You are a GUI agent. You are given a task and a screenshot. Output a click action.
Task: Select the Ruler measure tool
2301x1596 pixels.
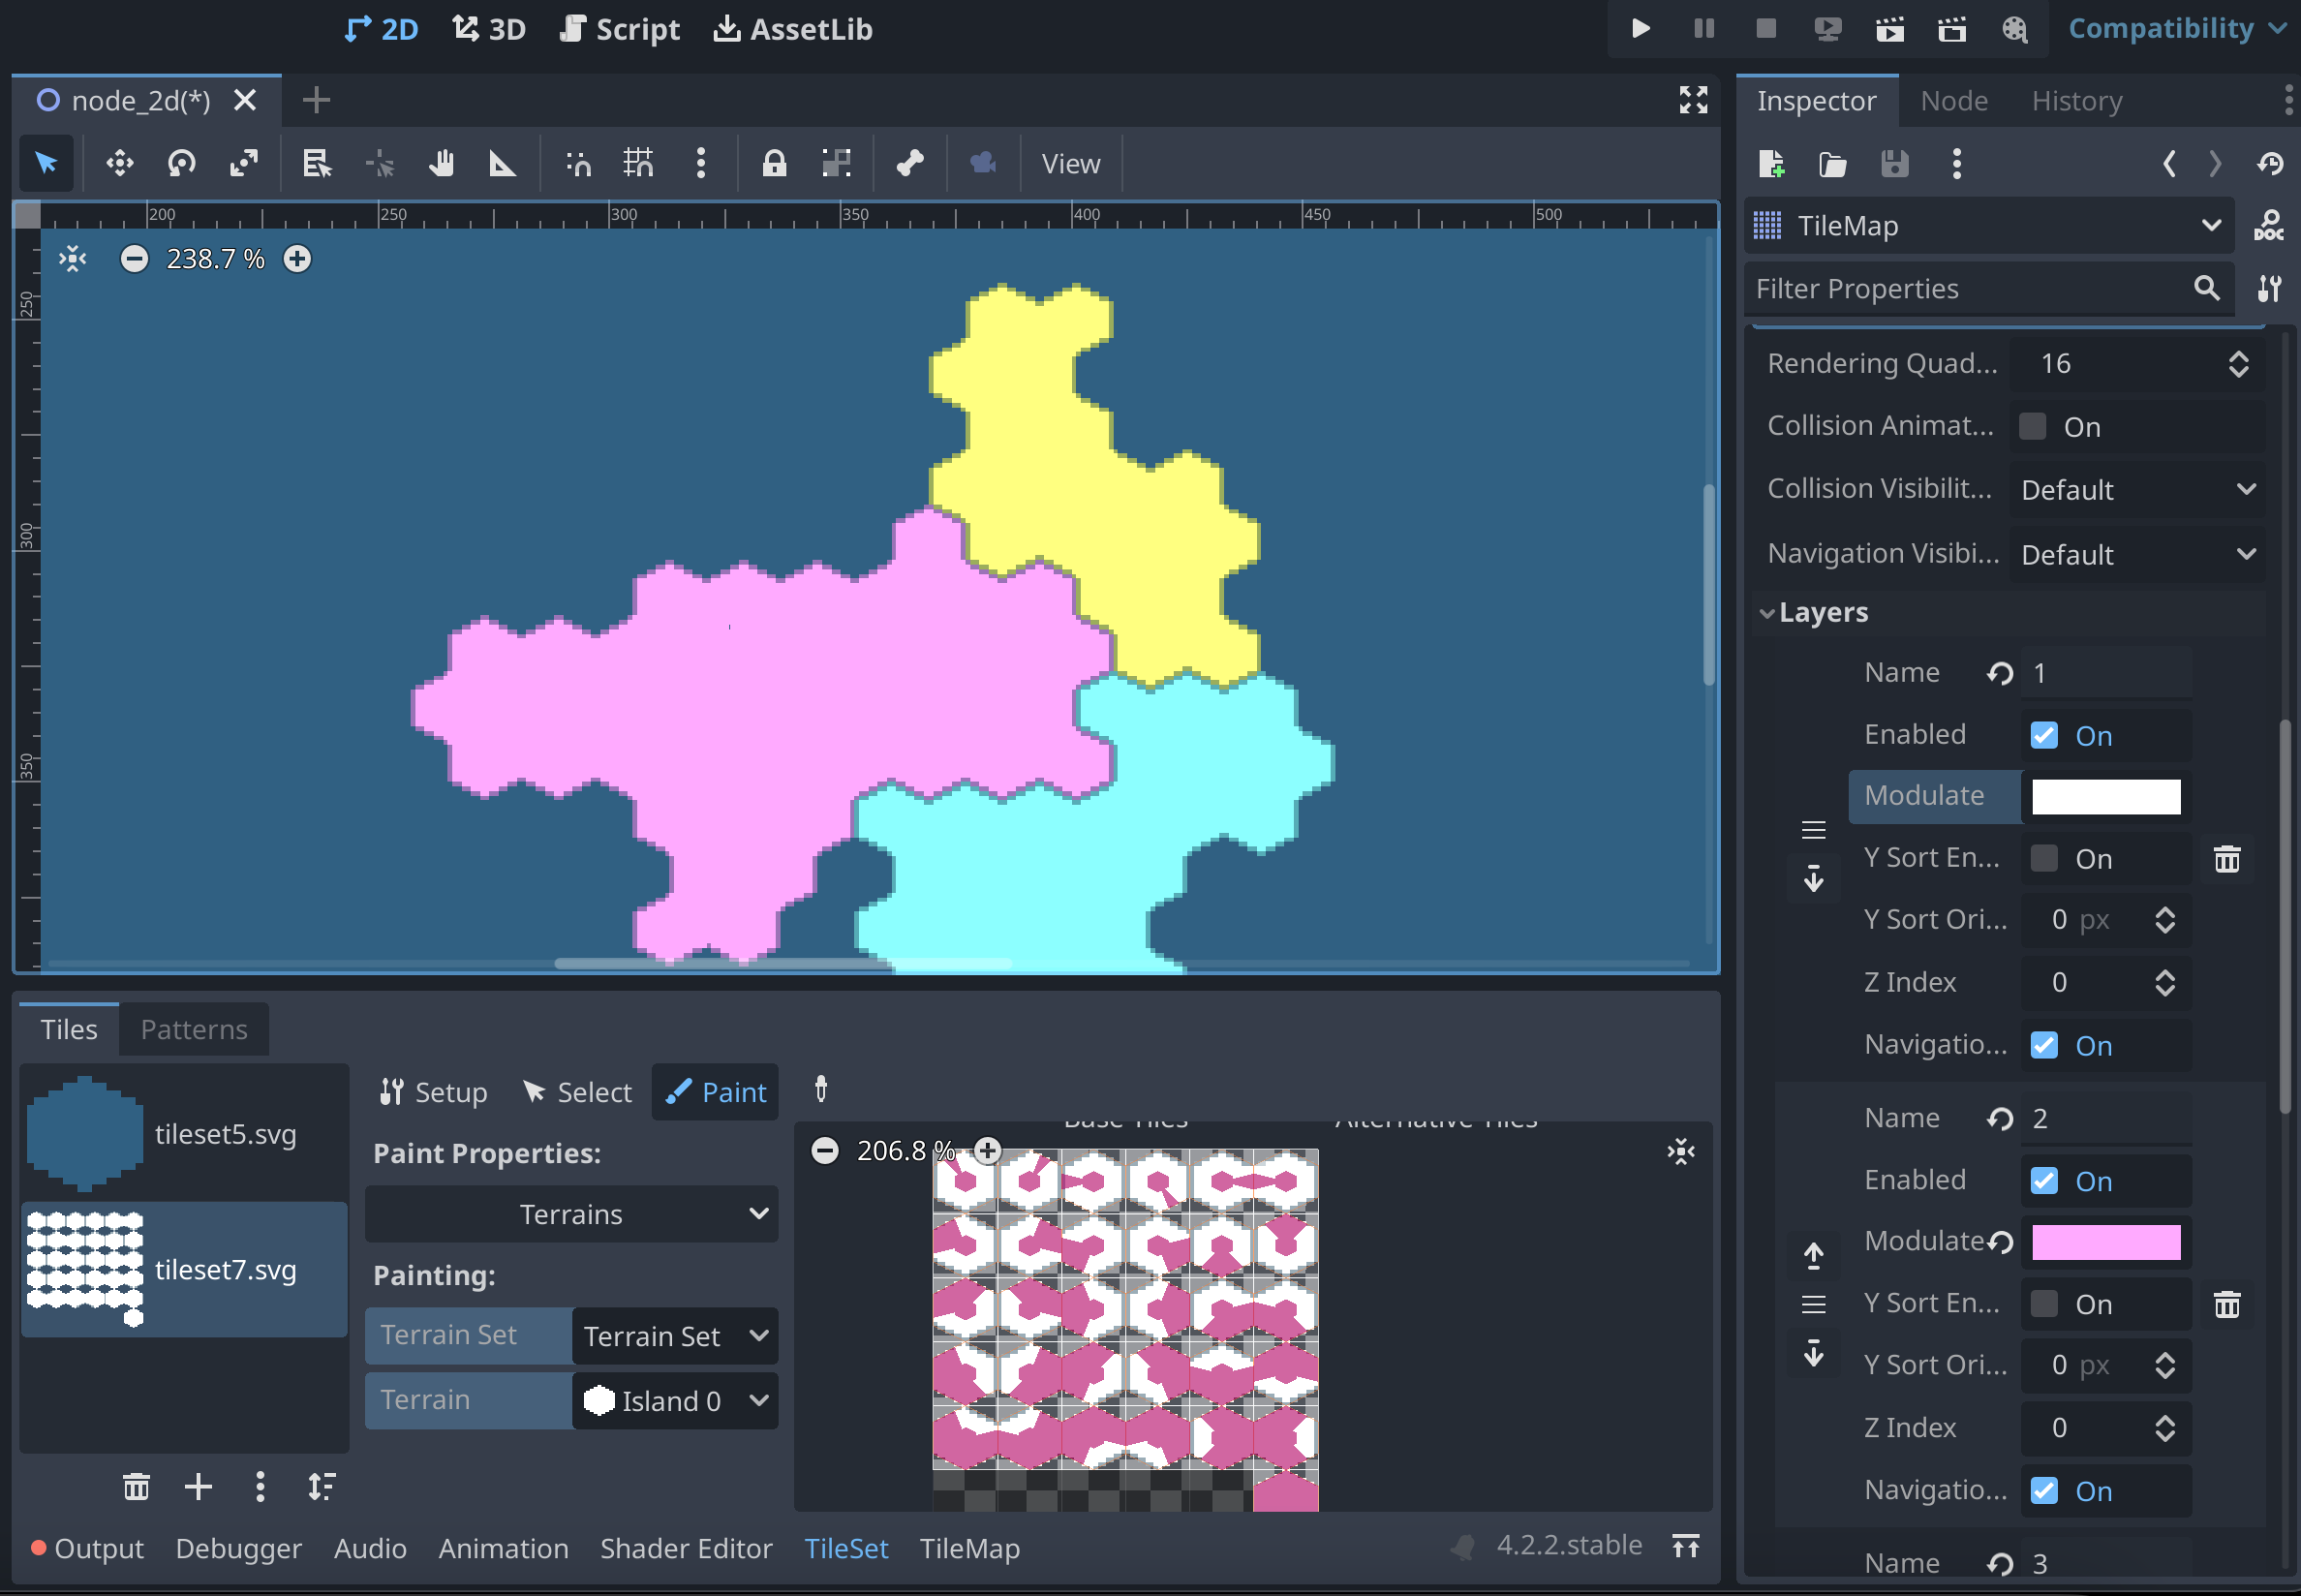[502, 163]
